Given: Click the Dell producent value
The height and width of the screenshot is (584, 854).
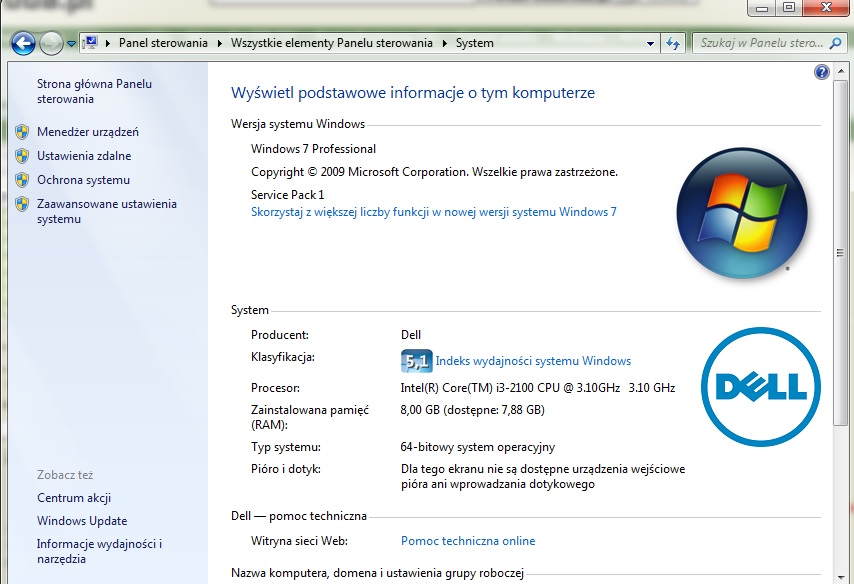Looking at the screenshot, I should (x=411, y=335).
